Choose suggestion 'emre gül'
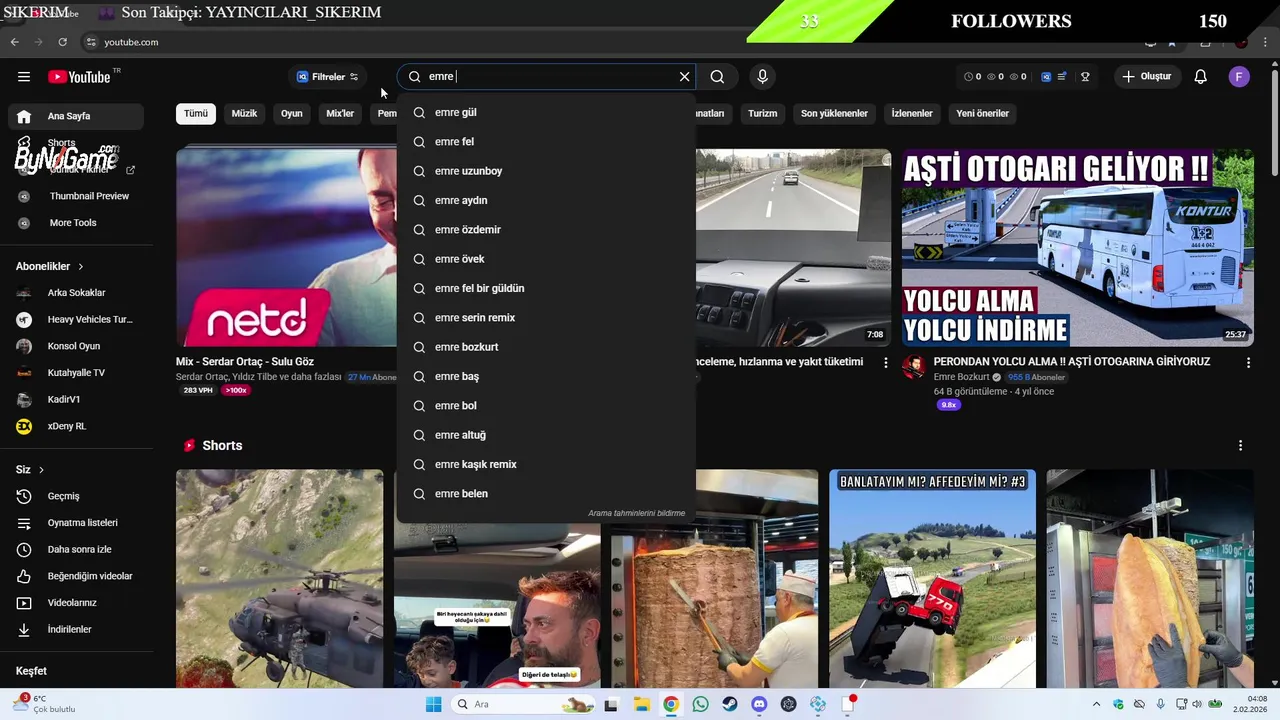 [546, 112]
